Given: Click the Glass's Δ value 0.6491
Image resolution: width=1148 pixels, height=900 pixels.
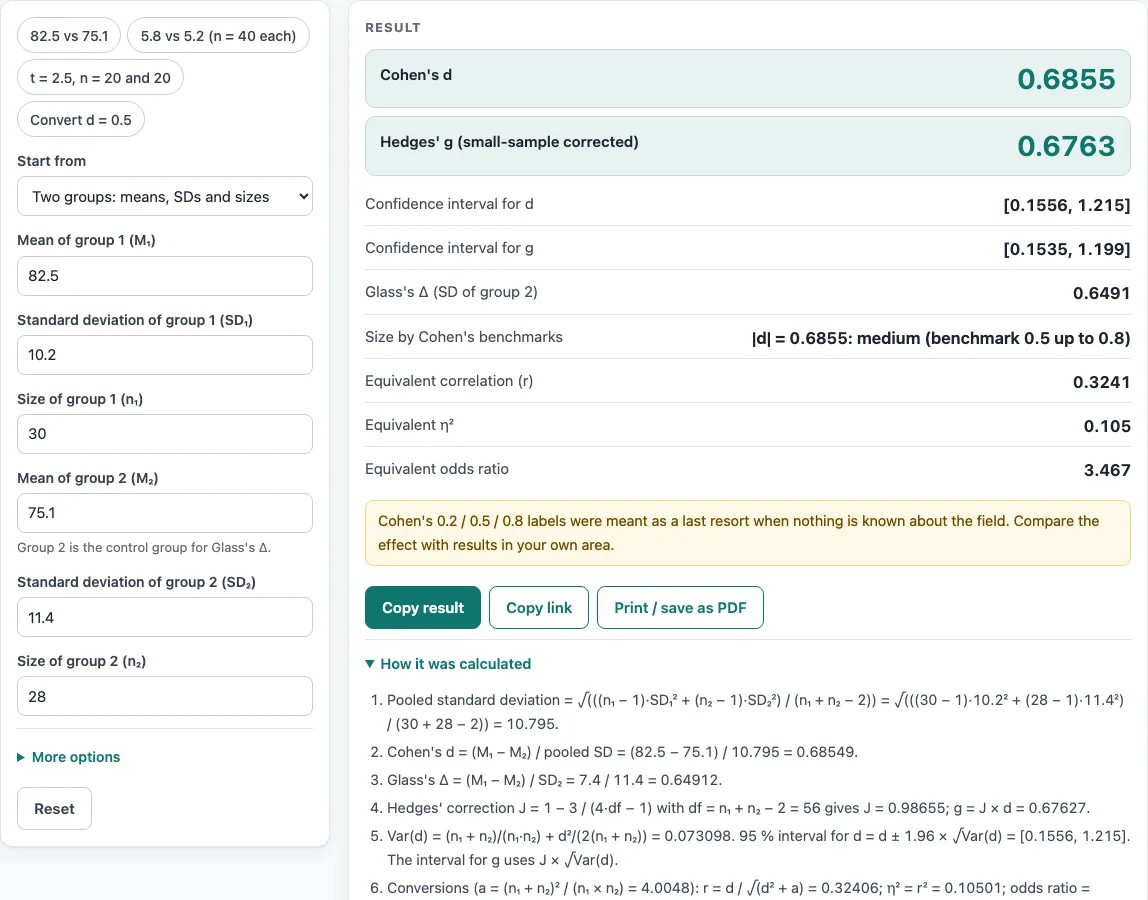Looking at the screenshot, I should point(1101,294).
